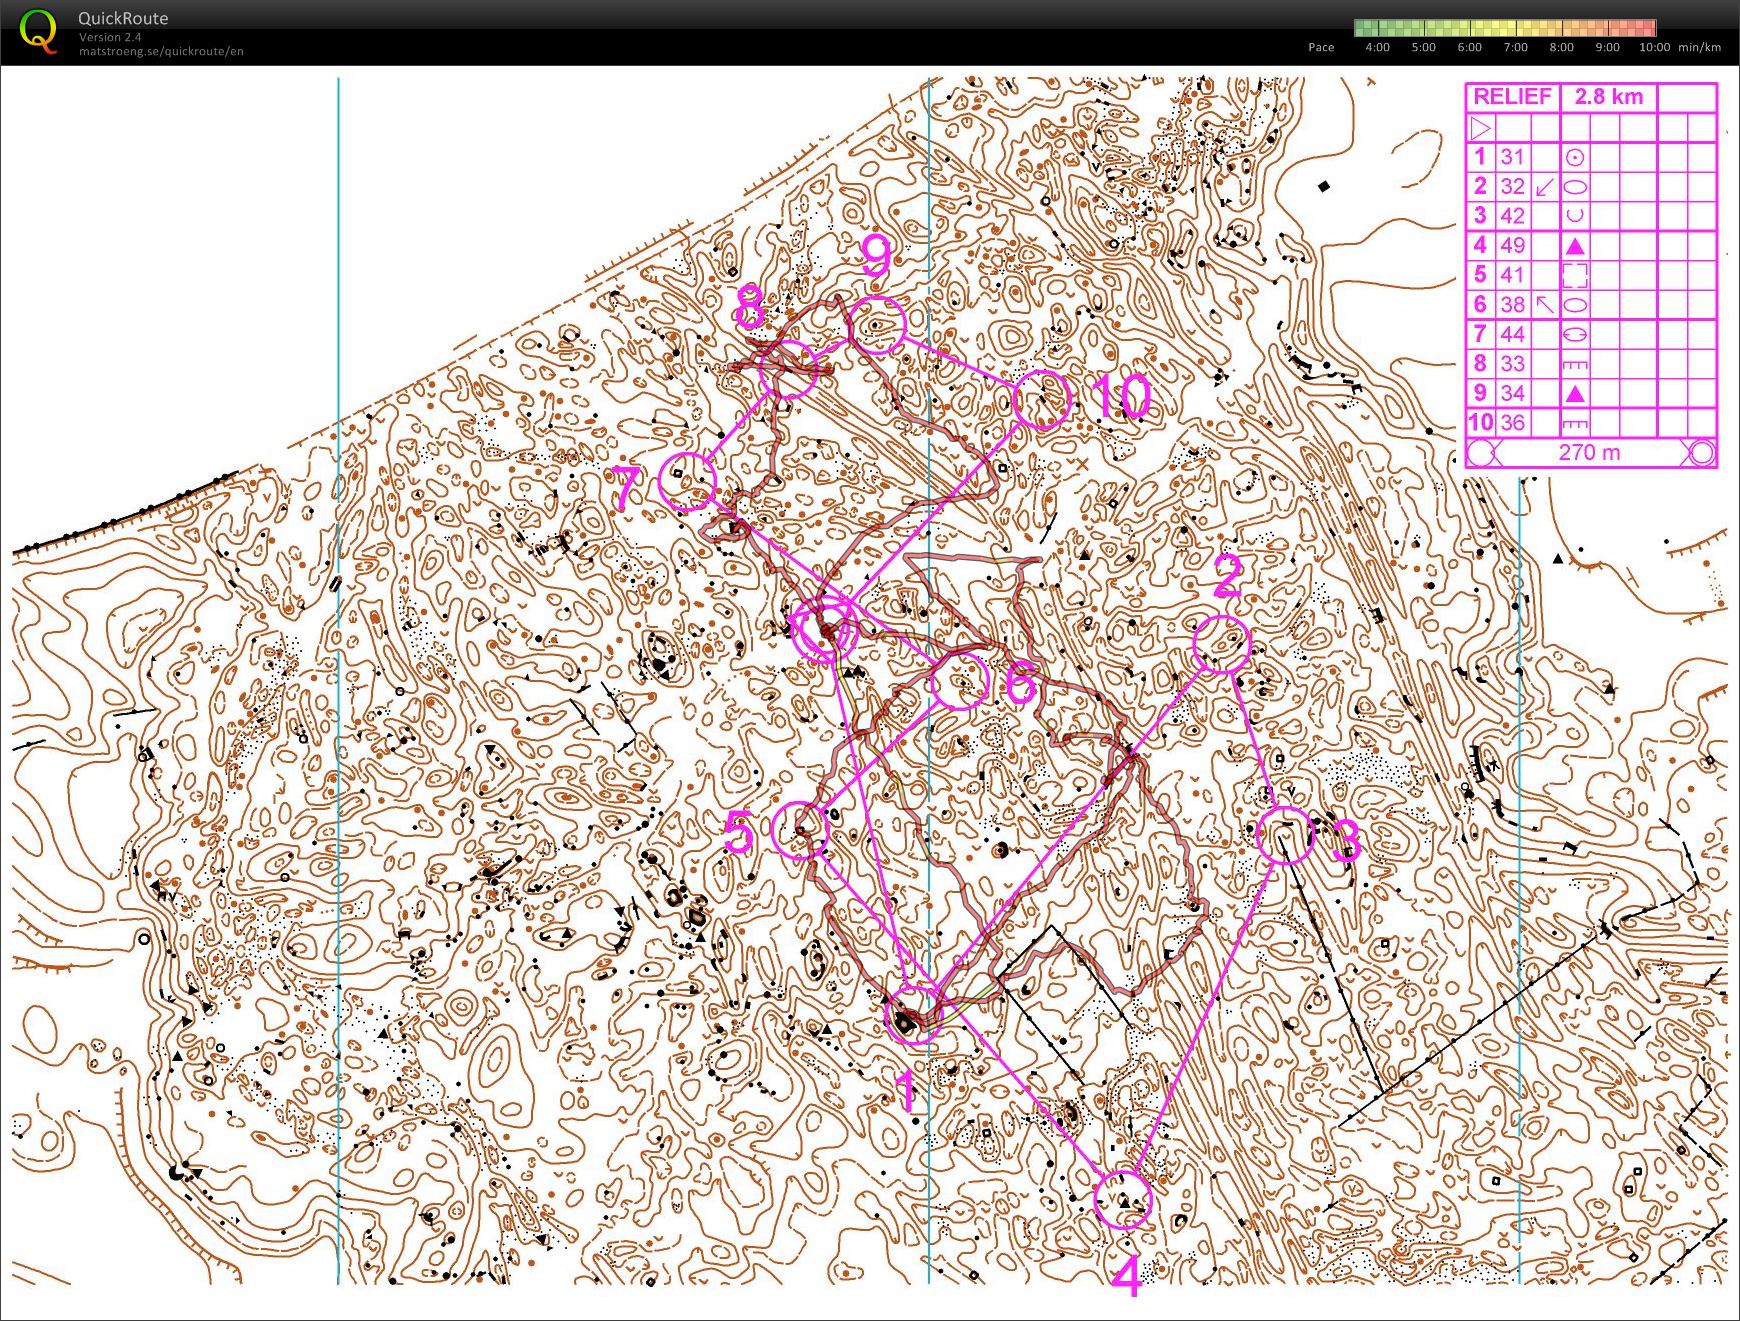Image resolution: width=1740 pixels, height=1321 pixels.
Task: Click control circle 7 on the map
Action: (687, 481)
